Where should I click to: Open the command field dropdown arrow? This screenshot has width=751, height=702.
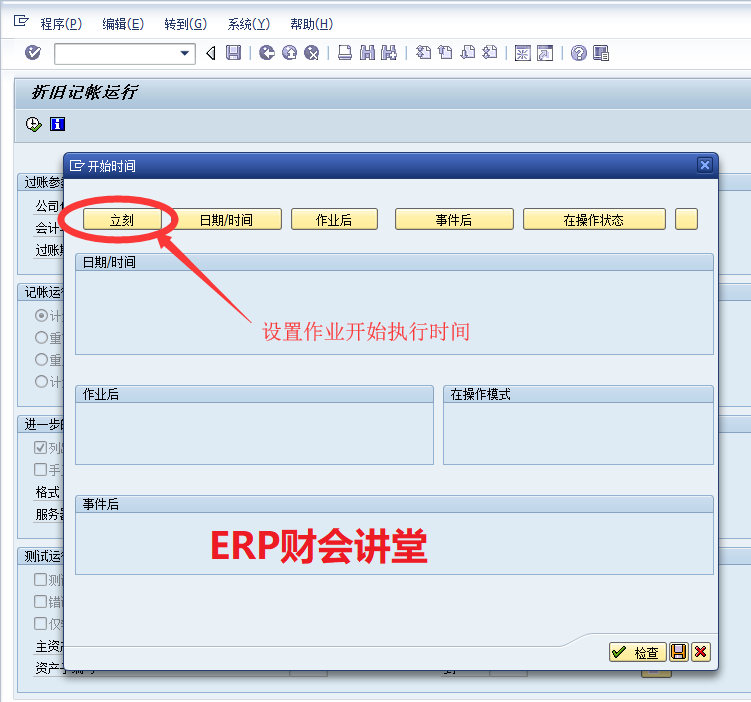[185, 53]
